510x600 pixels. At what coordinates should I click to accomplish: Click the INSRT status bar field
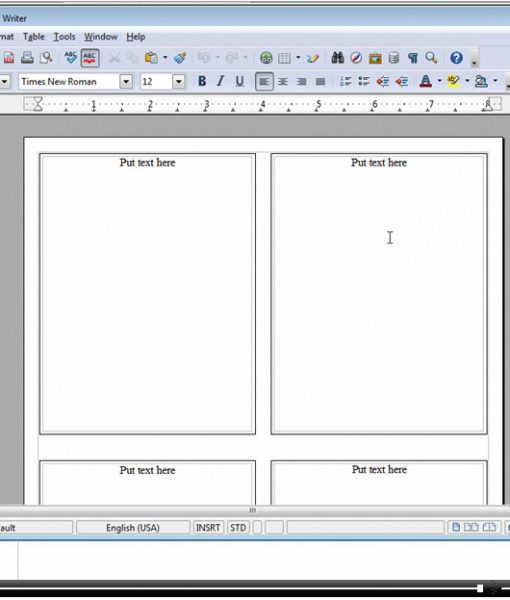click(208, 528)
